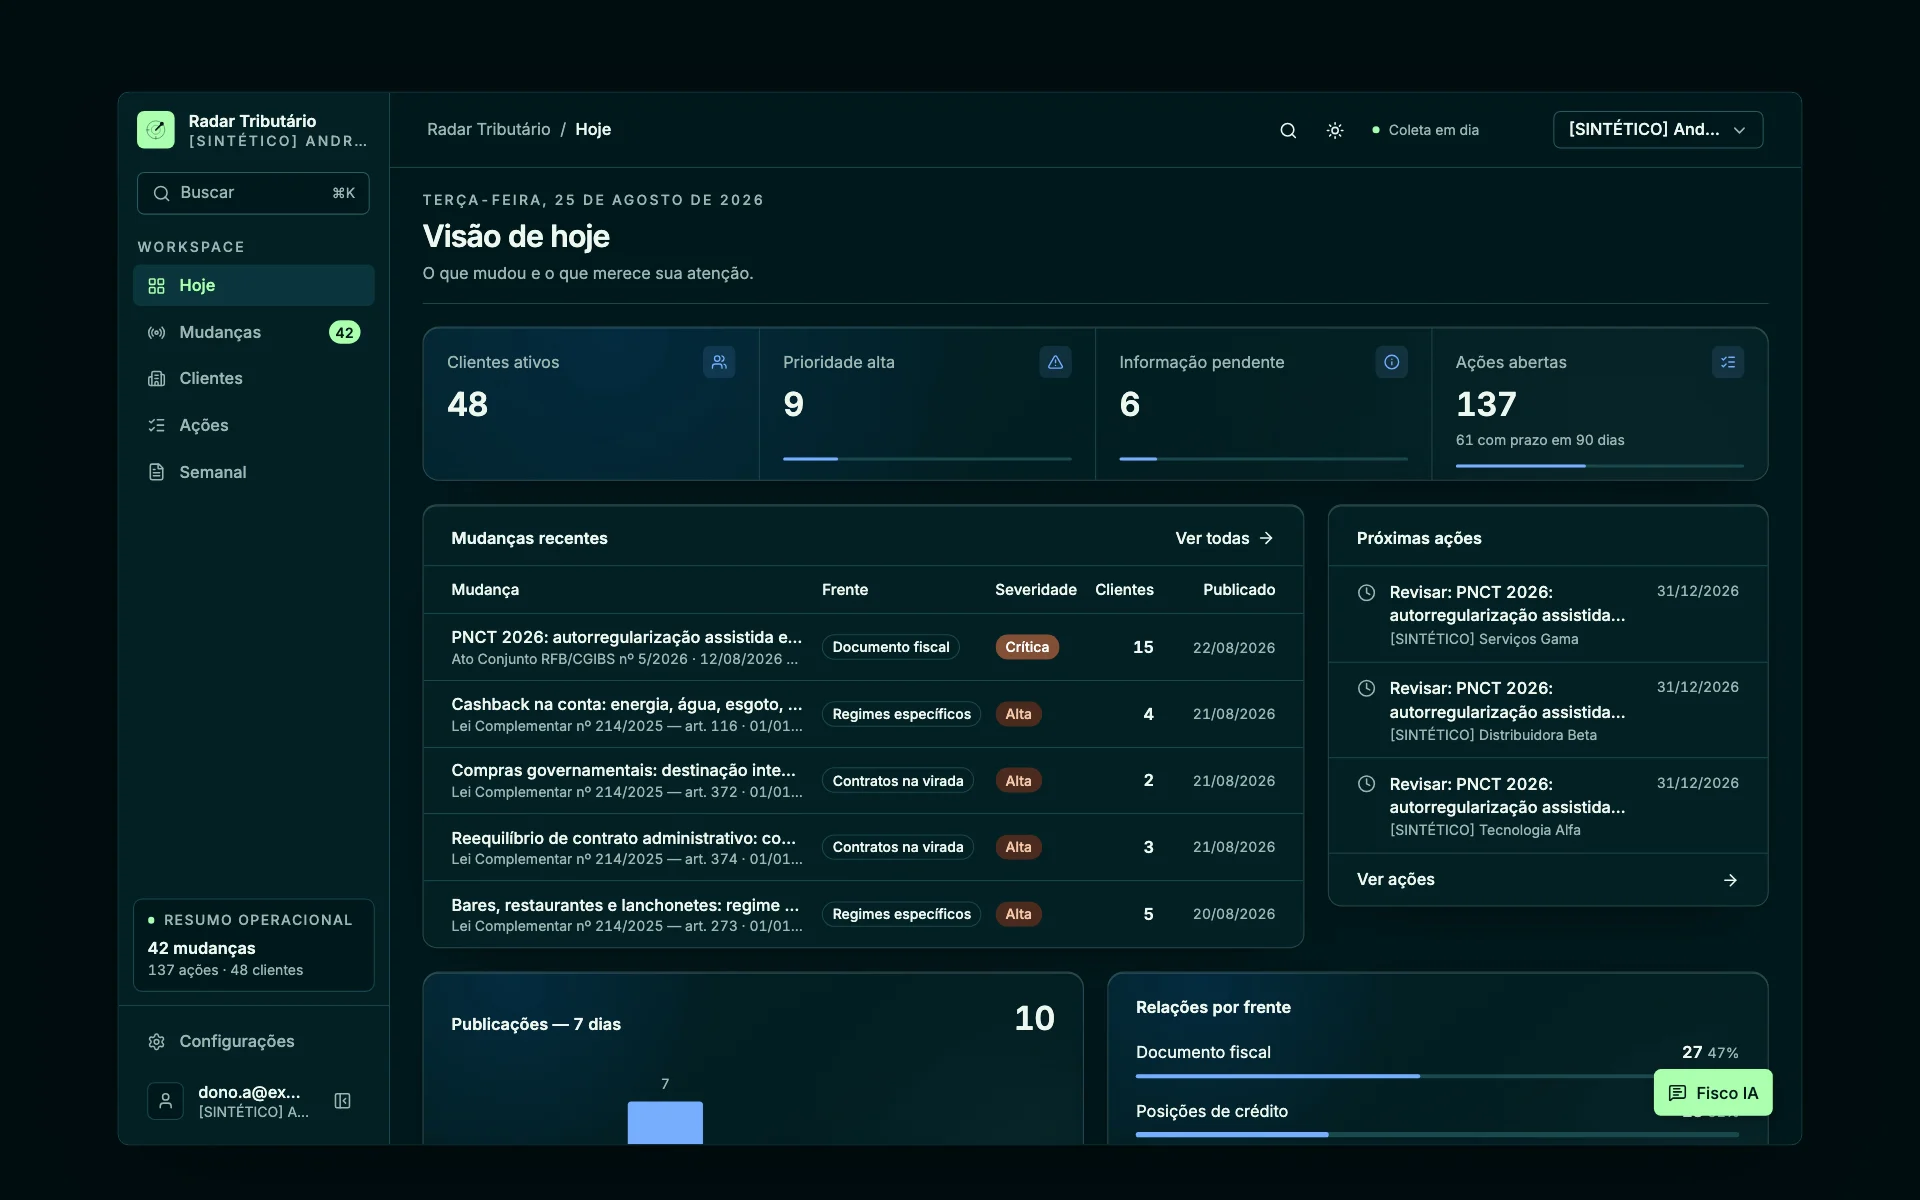This screenshot has height=1200, width=1920.
Task: Open the Hoje sidebar item
Action: pos(253,285)
